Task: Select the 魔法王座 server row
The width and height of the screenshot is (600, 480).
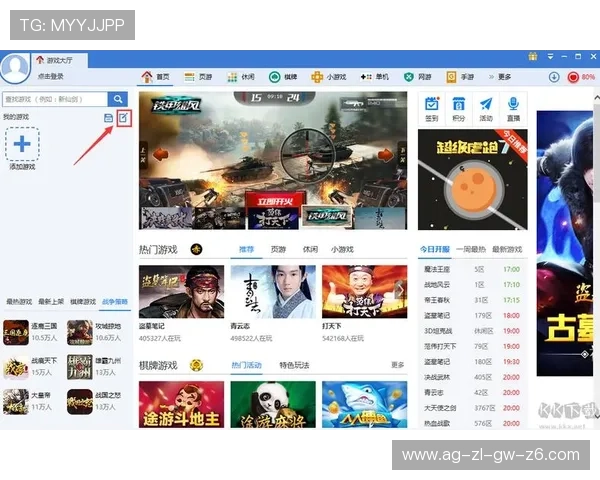Action: pos(472,269)
